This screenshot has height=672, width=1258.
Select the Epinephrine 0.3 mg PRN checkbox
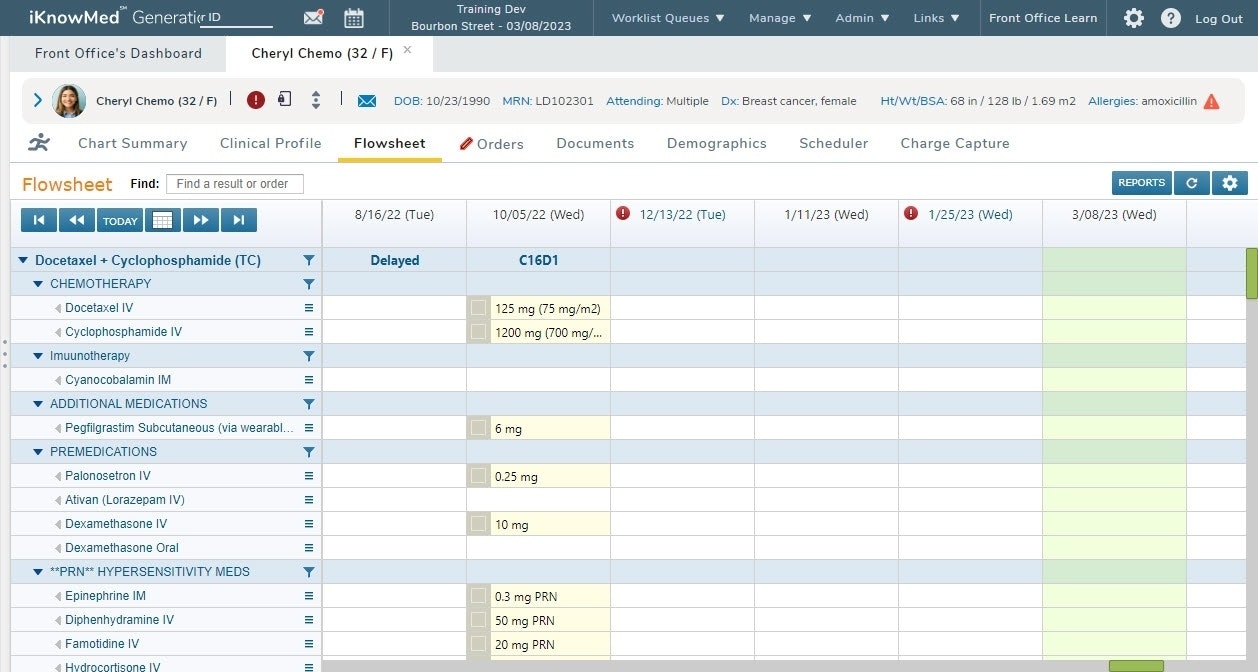(479, 596)
